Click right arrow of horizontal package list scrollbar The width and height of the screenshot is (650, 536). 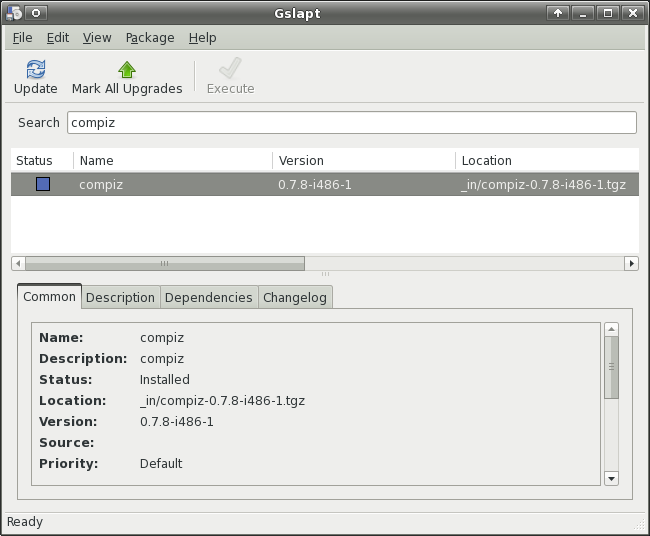(x=631, y=263)
